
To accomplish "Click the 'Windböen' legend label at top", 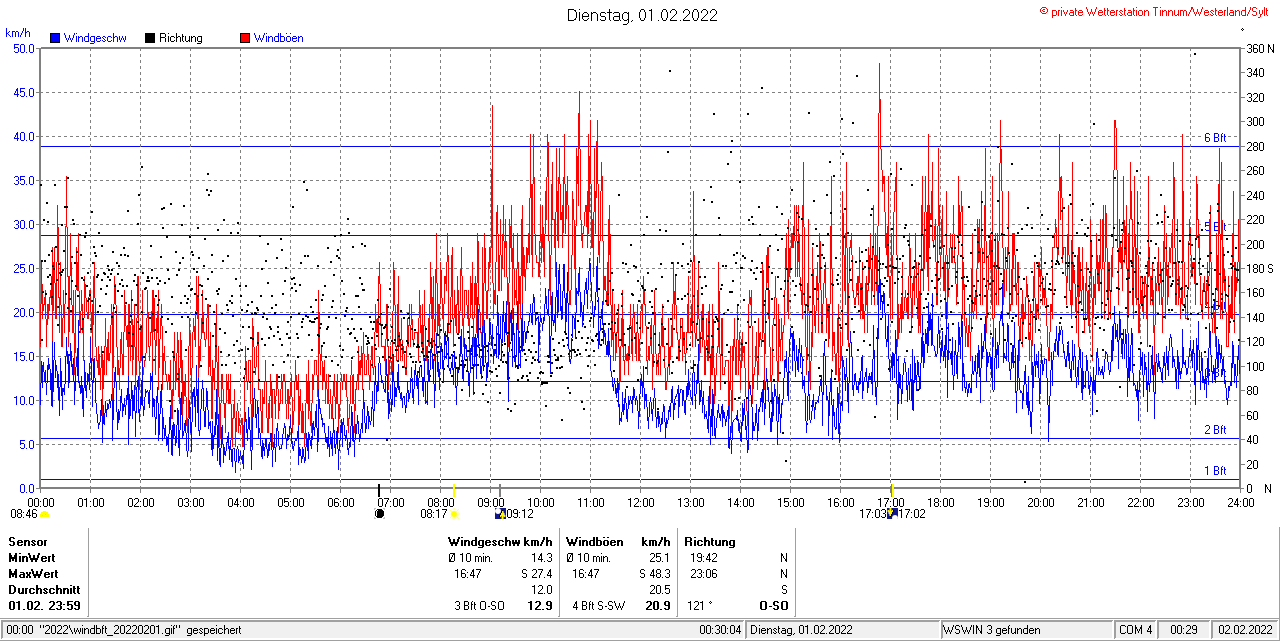I will pos(279,38).
